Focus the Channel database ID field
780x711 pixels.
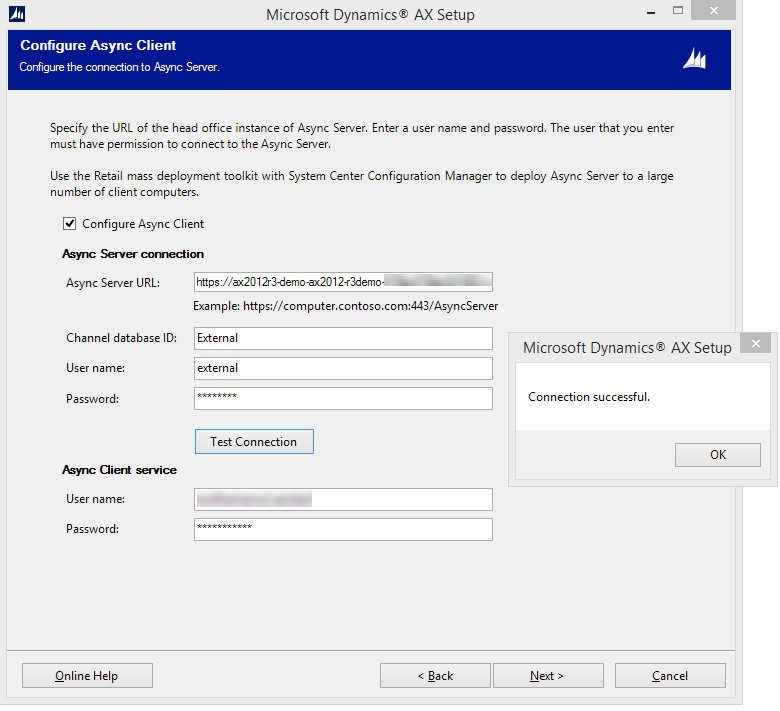click(343, 338)
